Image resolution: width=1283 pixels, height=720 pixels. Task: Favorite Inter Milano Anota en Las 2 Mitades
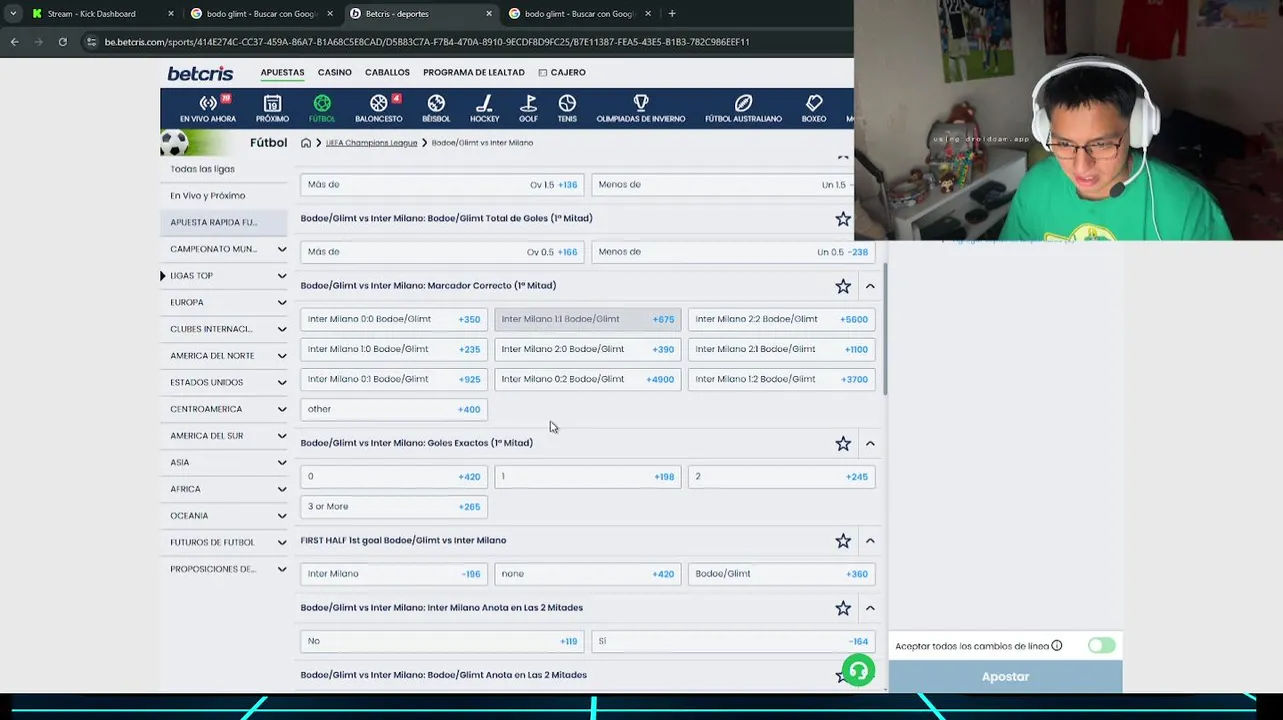pyautogui.click(x=843, y=608)
